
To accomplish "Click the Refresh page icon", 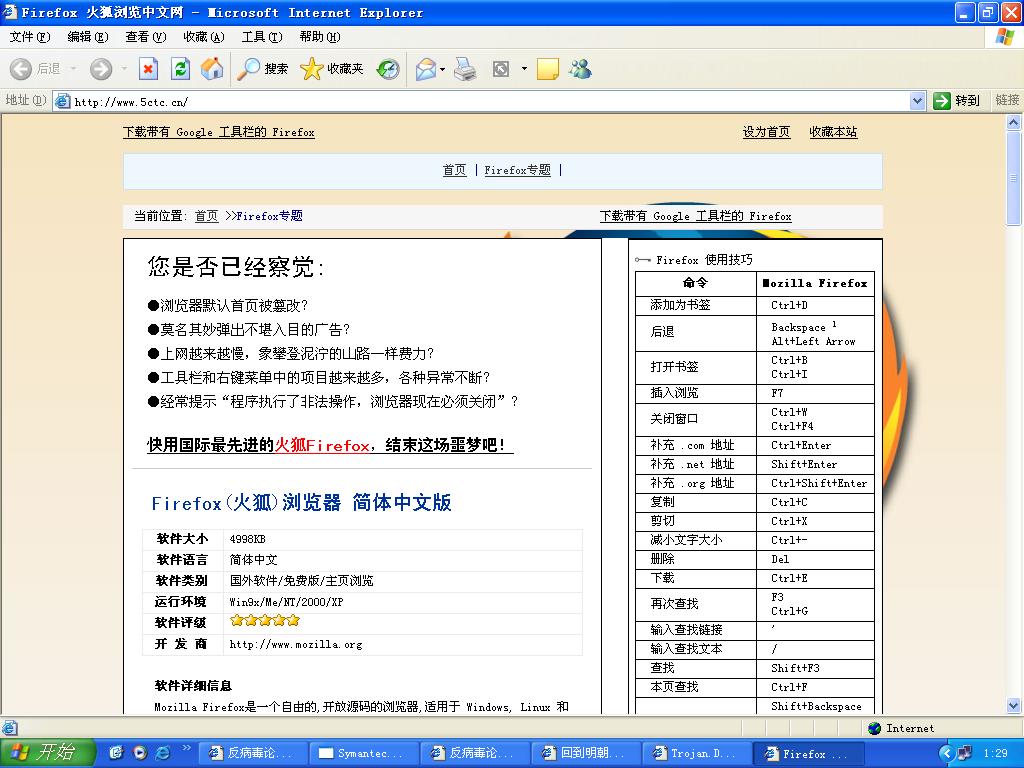I will pyautogui.click(x=180, y=69).
